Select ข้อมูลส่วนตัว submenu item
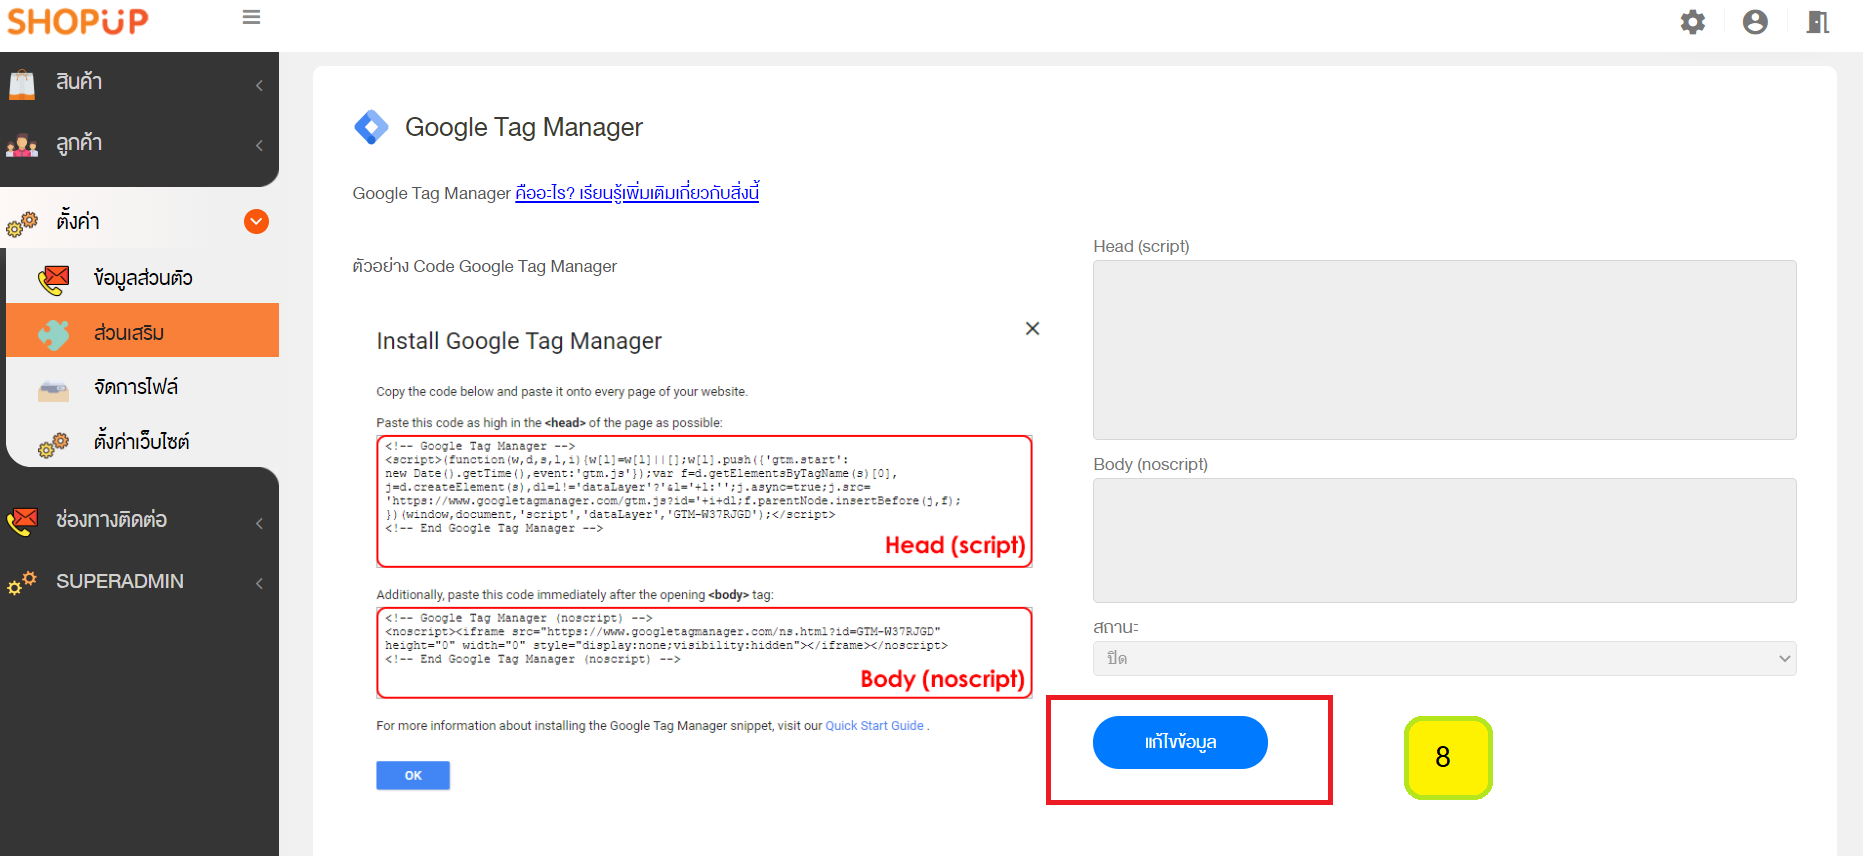Image resolution: width=1863 pixels, height=856 pixels. point(142,277)
